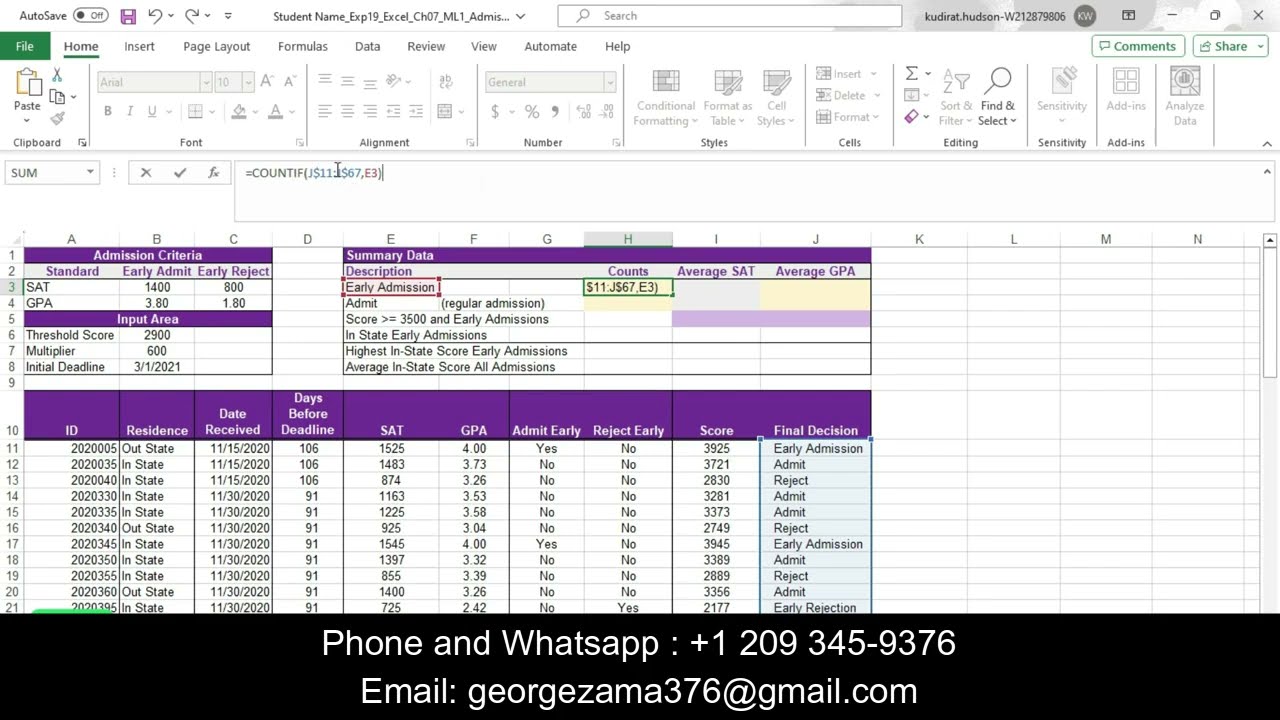Toggle Italic formatting

(129, 111)
